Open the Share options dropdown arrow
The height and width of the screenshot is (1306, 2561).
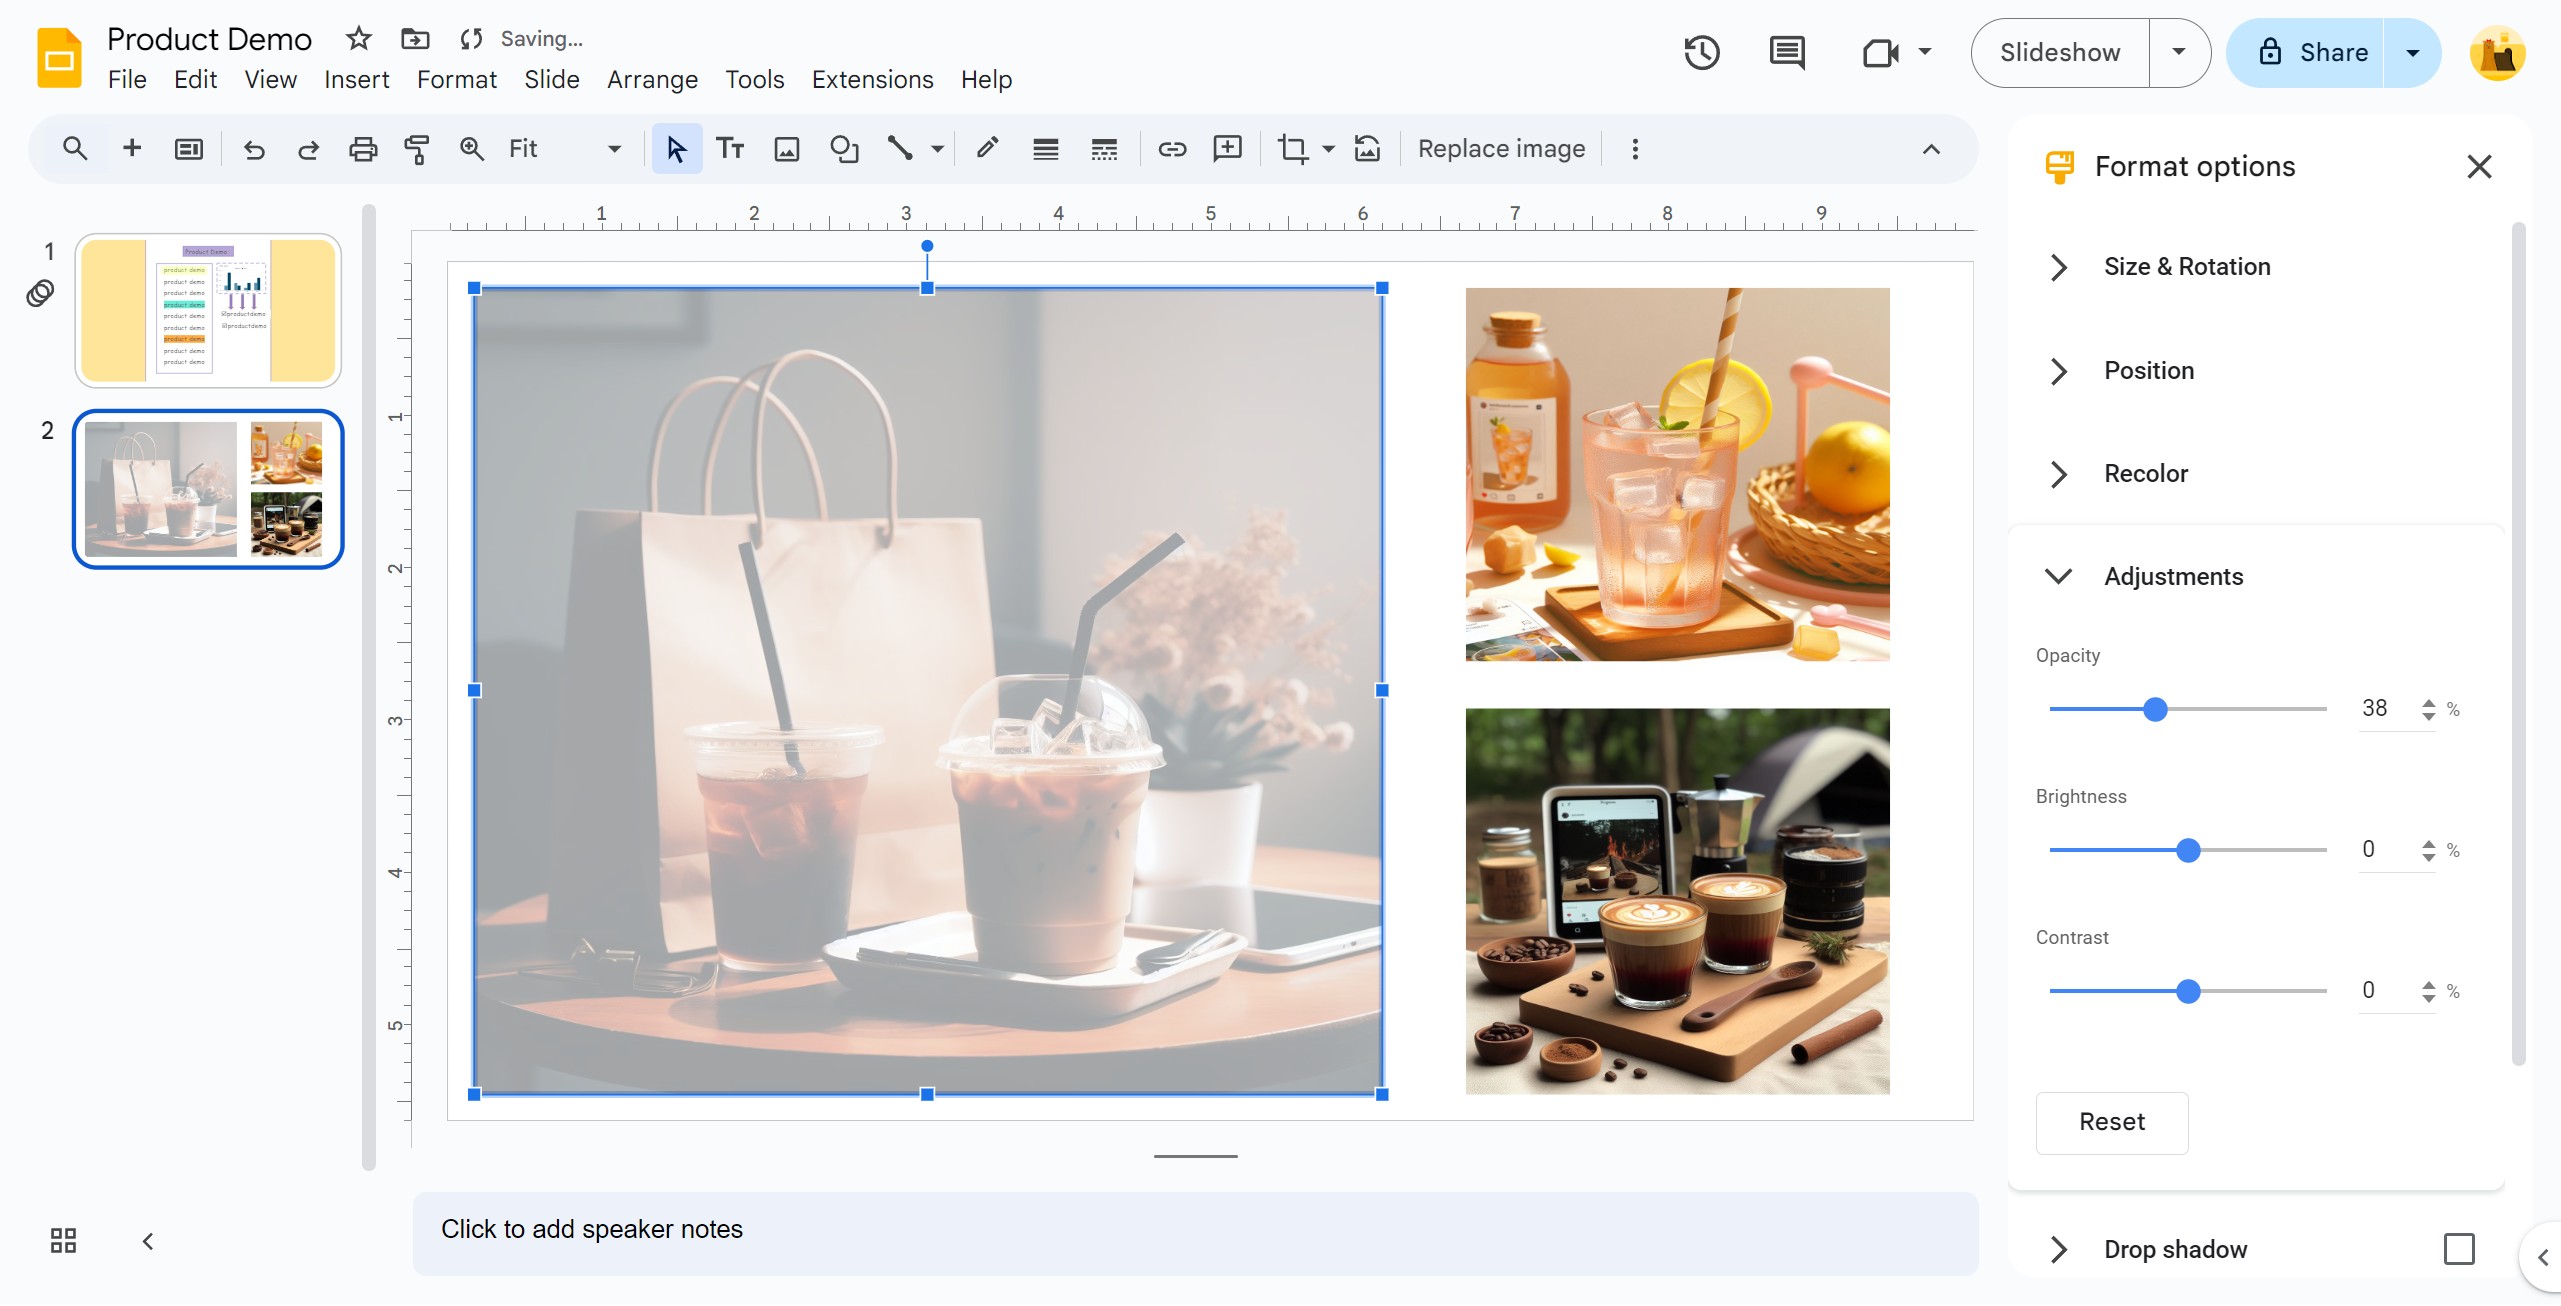(2412, 52)
